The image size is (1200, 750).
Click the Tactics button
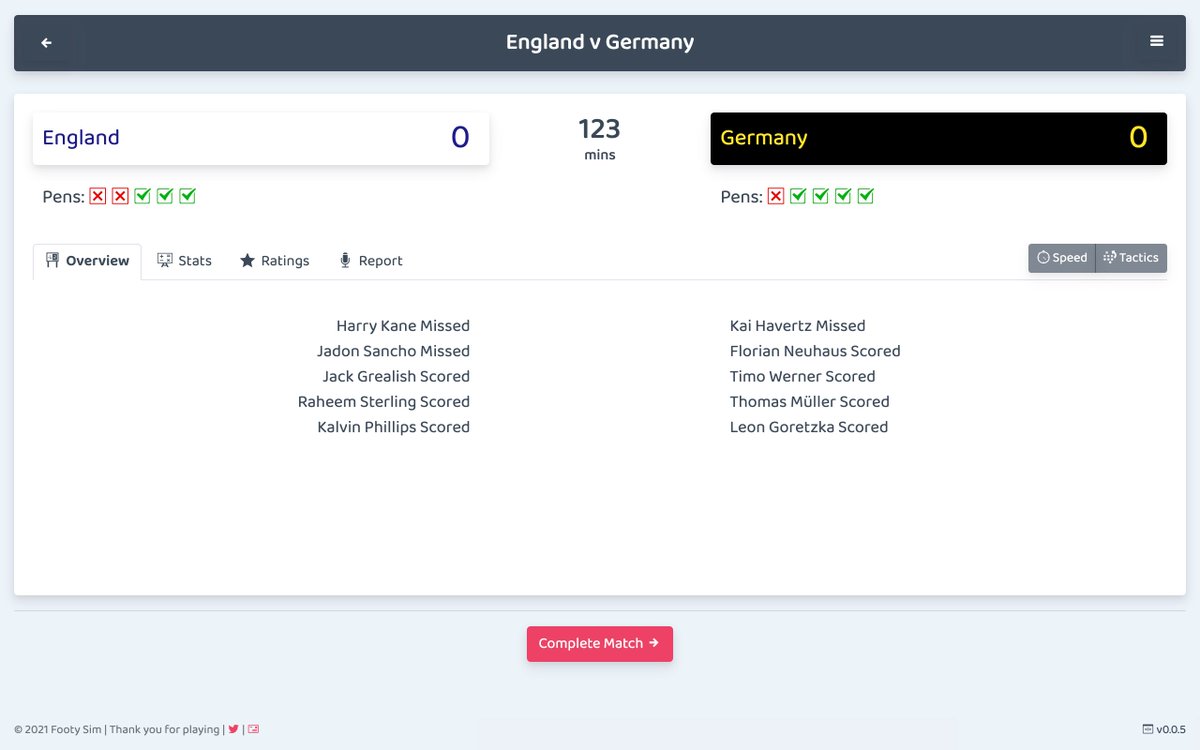[x=1131, y=258]
